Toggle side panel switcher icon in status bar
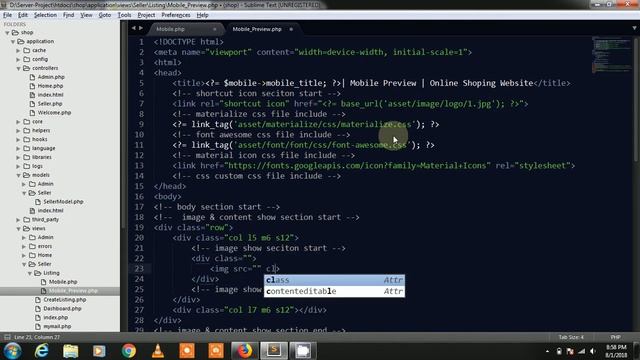 (x=7, y=337)
